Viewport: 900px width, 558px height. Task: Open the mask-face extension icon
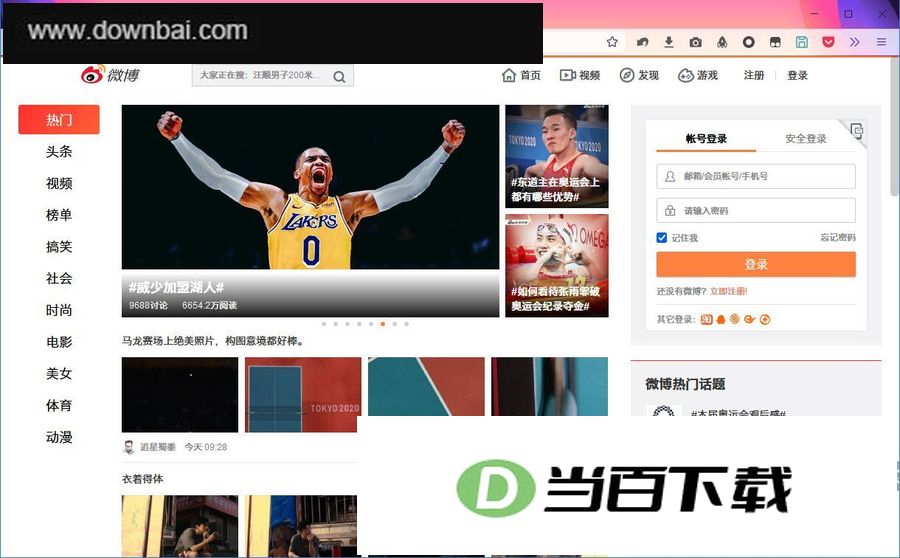tap(775, 42)
